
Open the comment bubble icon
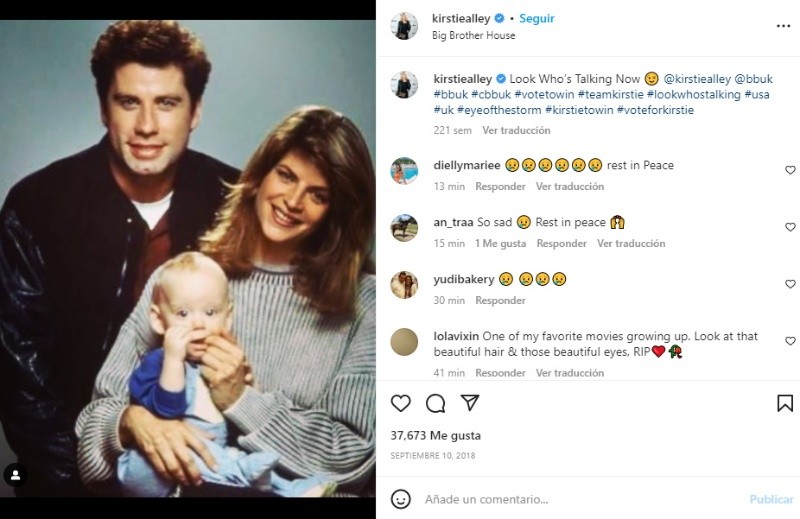click(x=435, y=403)
